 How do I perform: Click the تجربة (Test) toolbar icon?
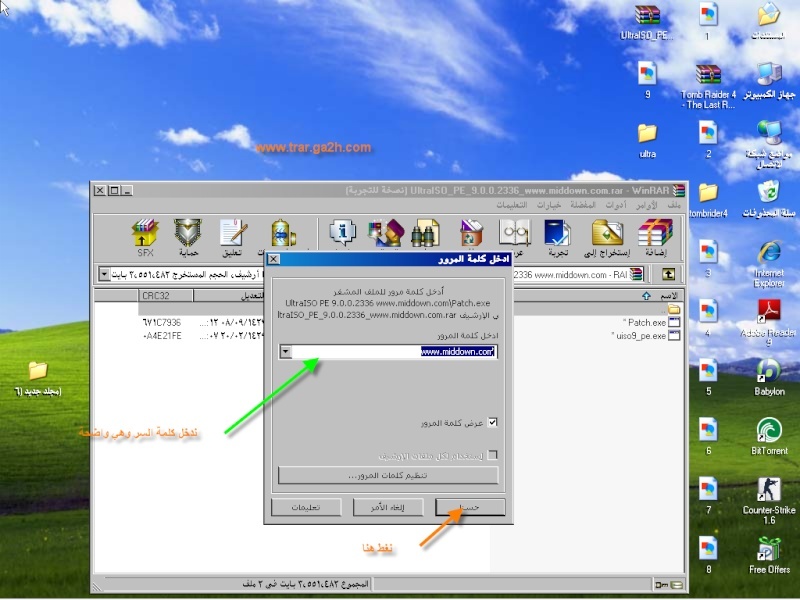coord(558,237)
